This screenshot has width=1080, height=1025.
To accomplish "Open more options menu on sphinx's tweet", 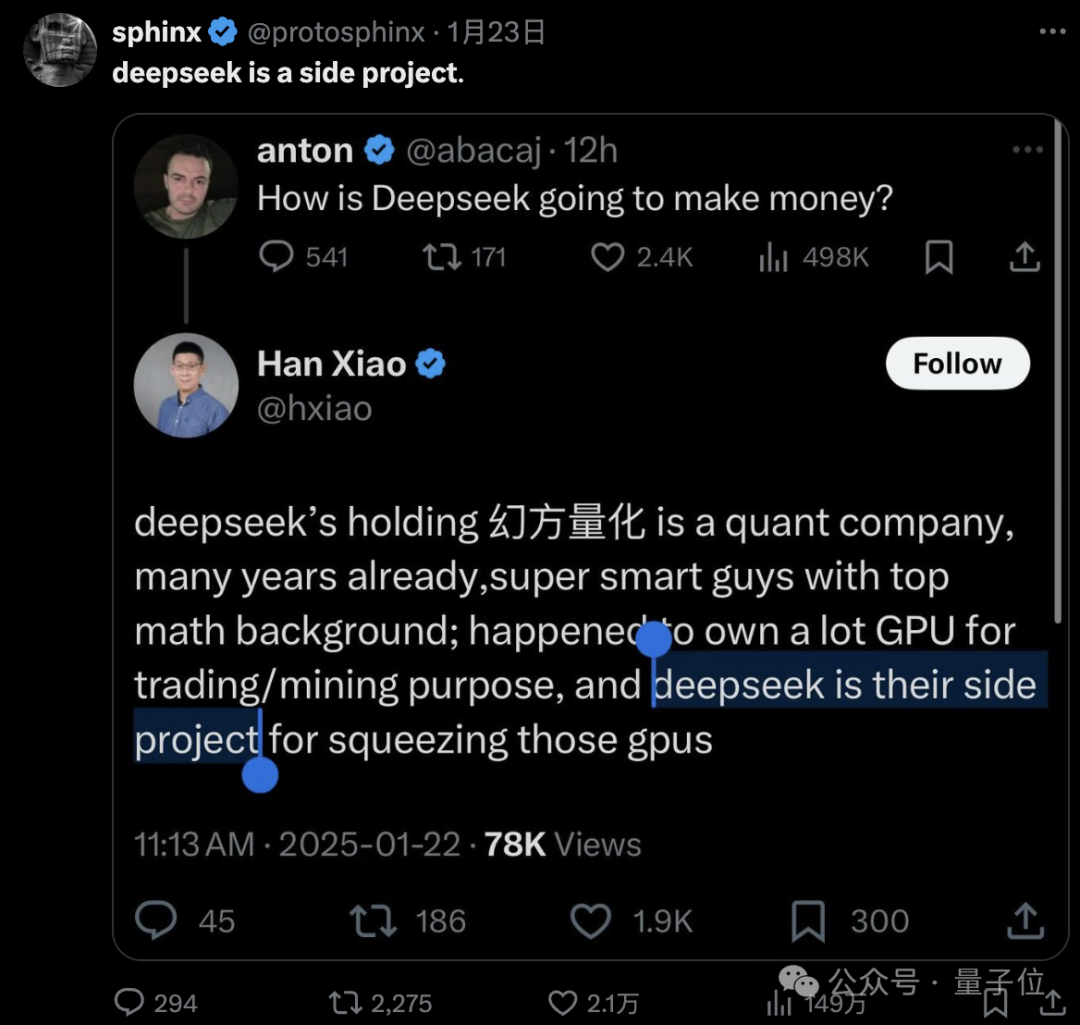I will click(x=1053, y=32).
